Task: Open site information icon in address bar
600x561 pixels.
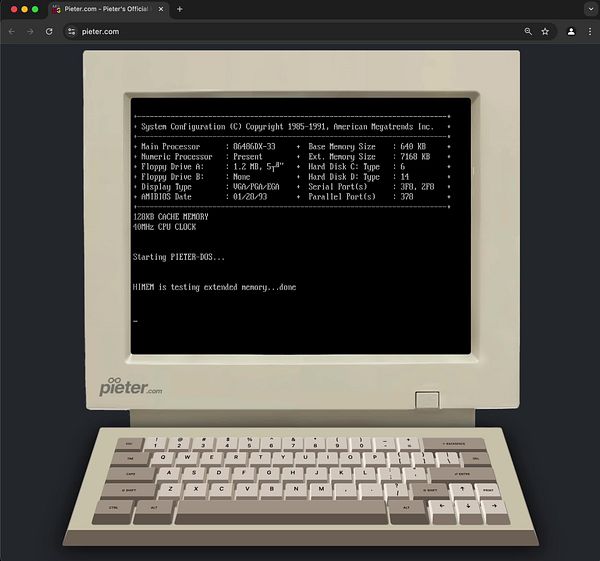Action: click(x=72, y=31)
